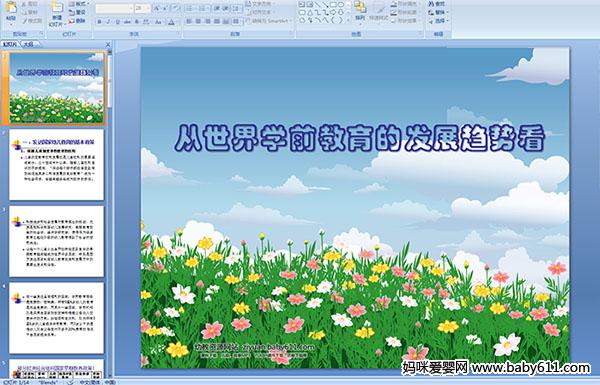Open the slide Layout dropdown
The image size is (600, 385).
click(x=79, y=4)
